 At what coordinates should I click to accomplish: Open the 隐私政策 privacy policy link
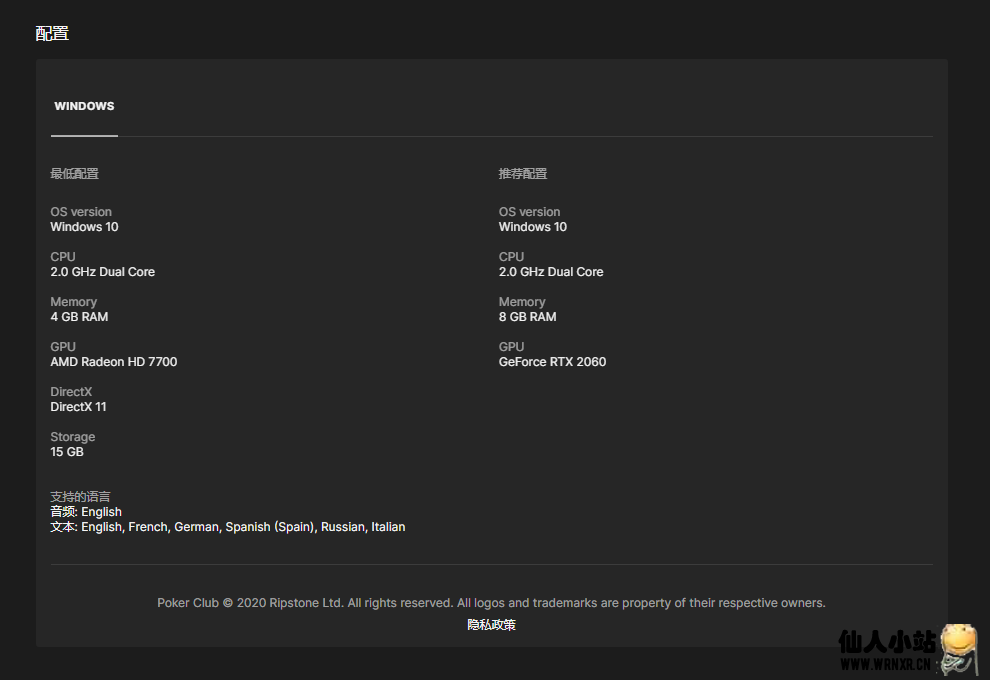(x=491, y=625)
